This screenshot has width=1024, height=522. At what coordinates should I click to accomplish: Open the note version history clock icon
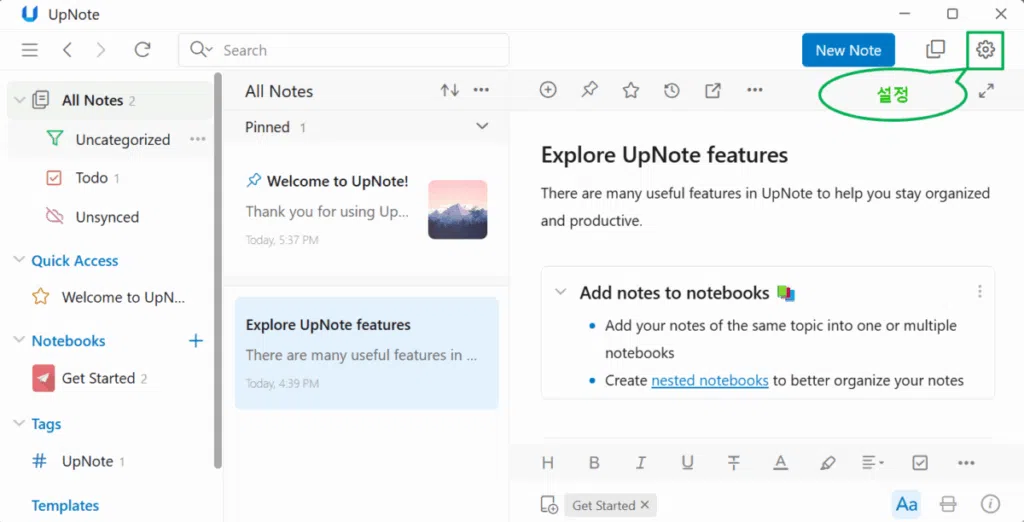671,90
